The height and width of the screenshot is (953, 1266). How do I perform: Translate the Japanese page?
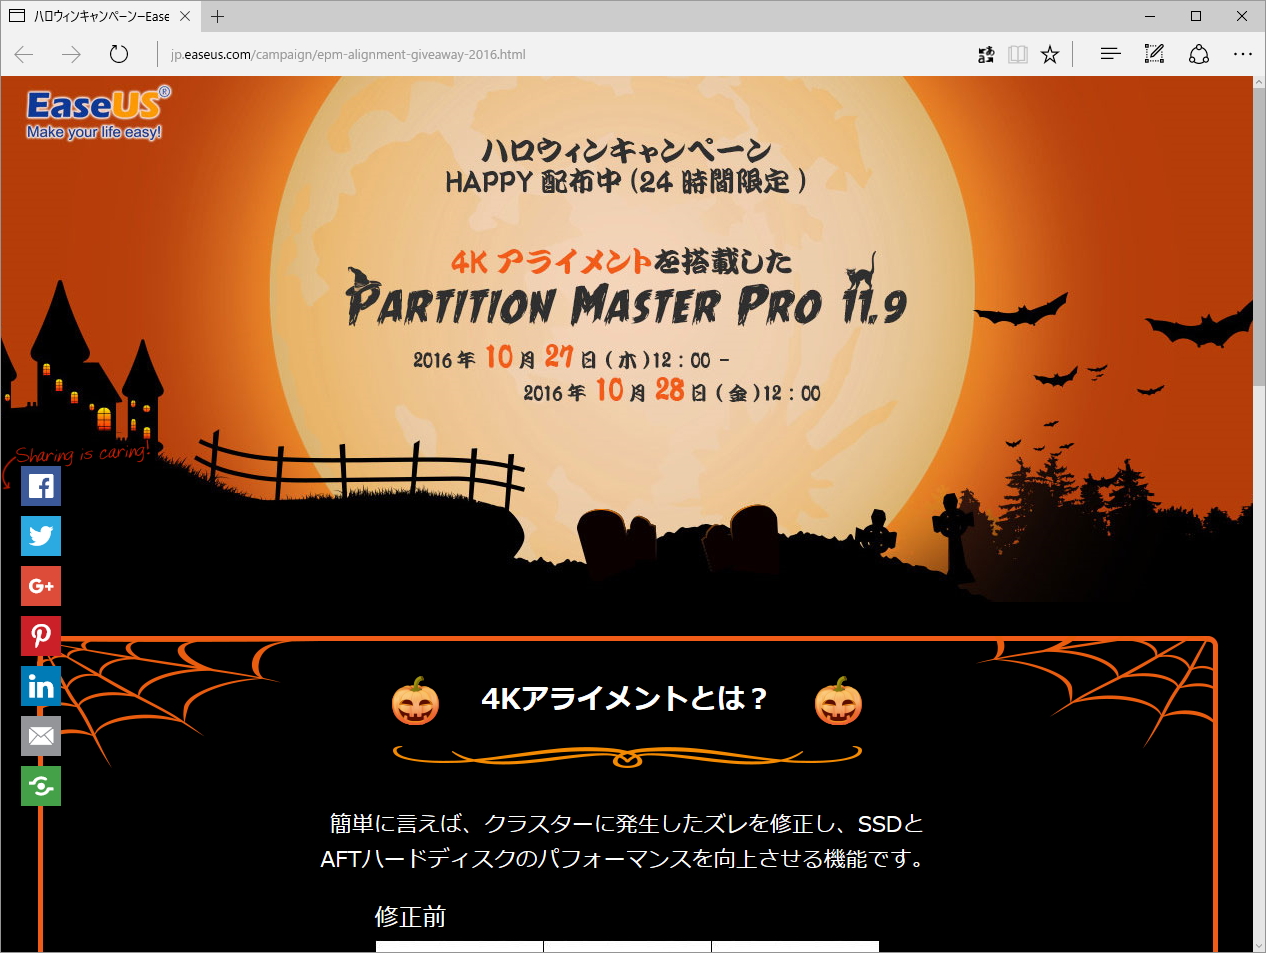(x=986, y=54)
